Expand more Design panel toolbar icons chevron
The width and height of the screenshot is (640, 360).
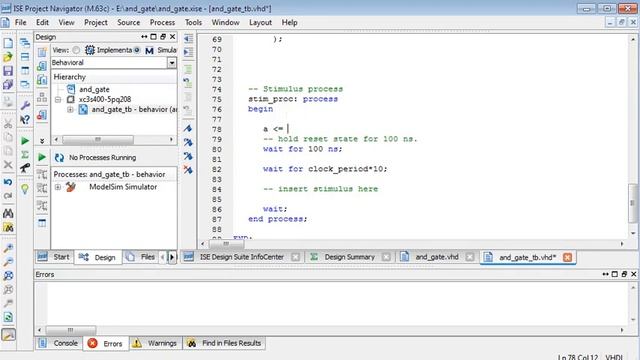[x=42, y=141]
